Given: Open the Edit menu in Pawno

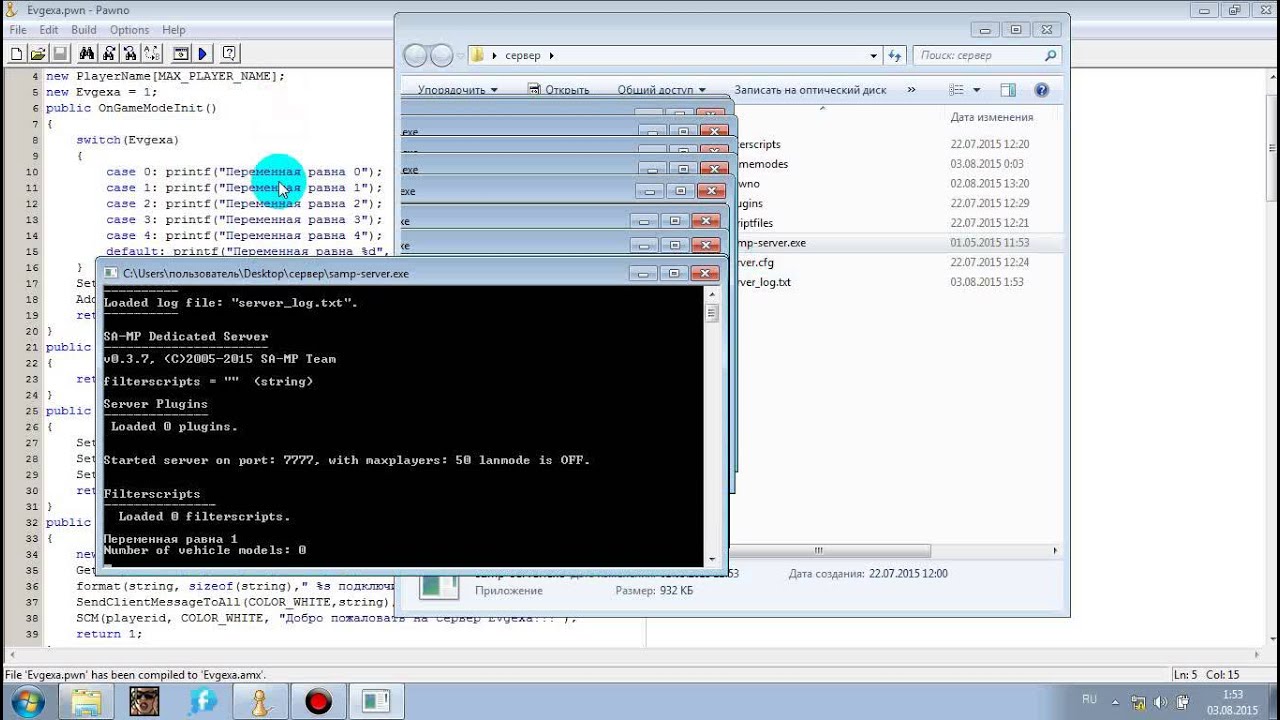Looking at the screenshot, I should (49, 30).
